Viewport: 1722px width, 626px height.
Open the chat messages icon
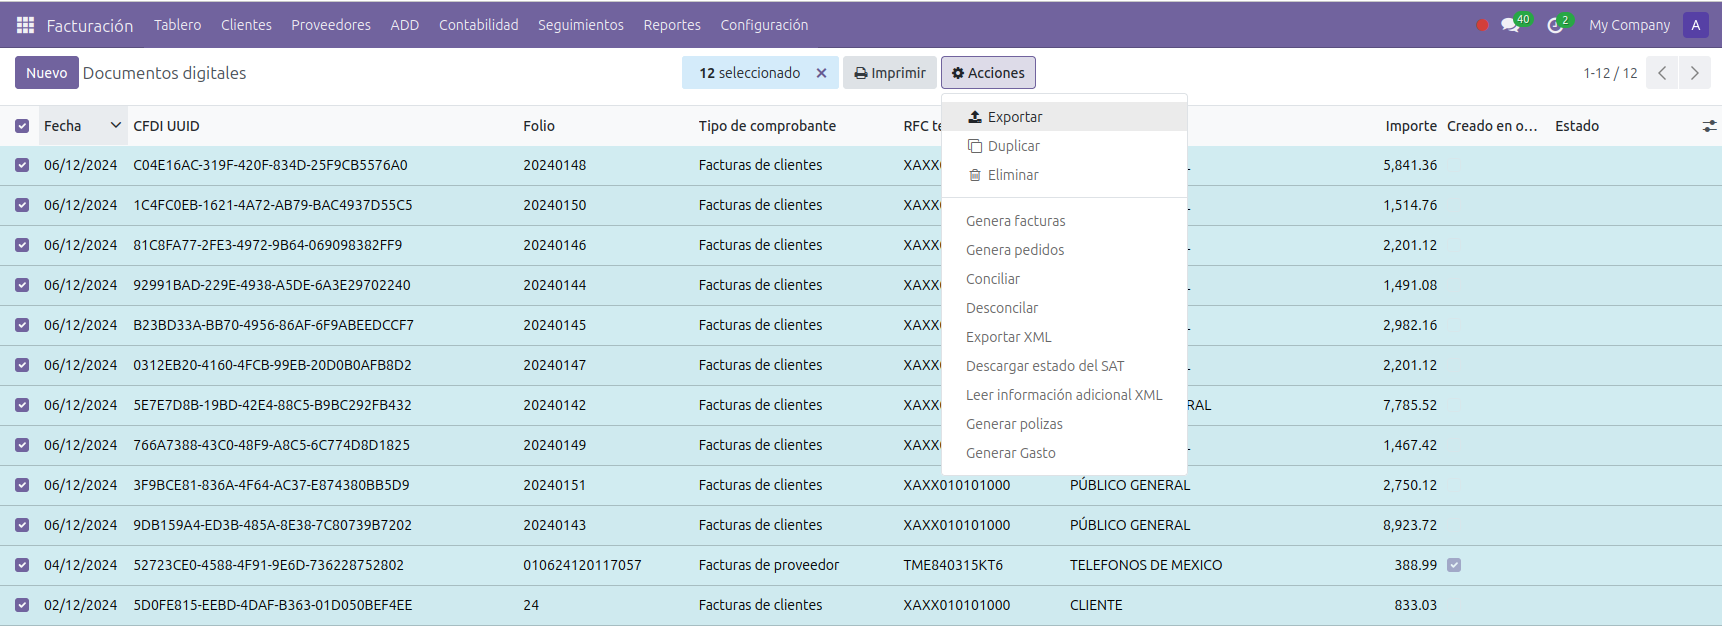click(x=1510, y=25)
